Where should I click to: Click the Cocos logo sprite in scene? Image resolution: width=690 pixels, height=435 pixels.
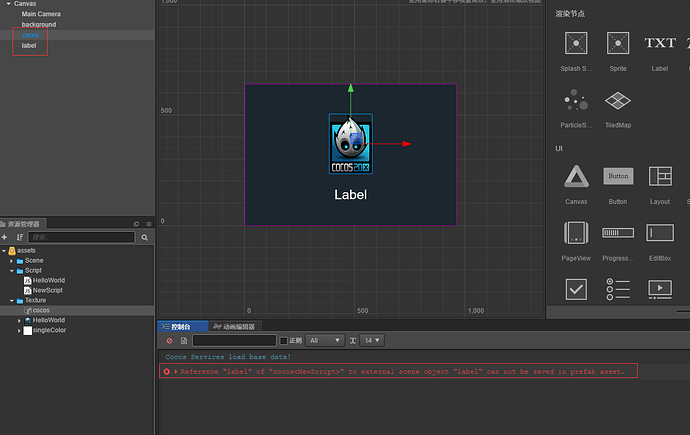[351, 144]
